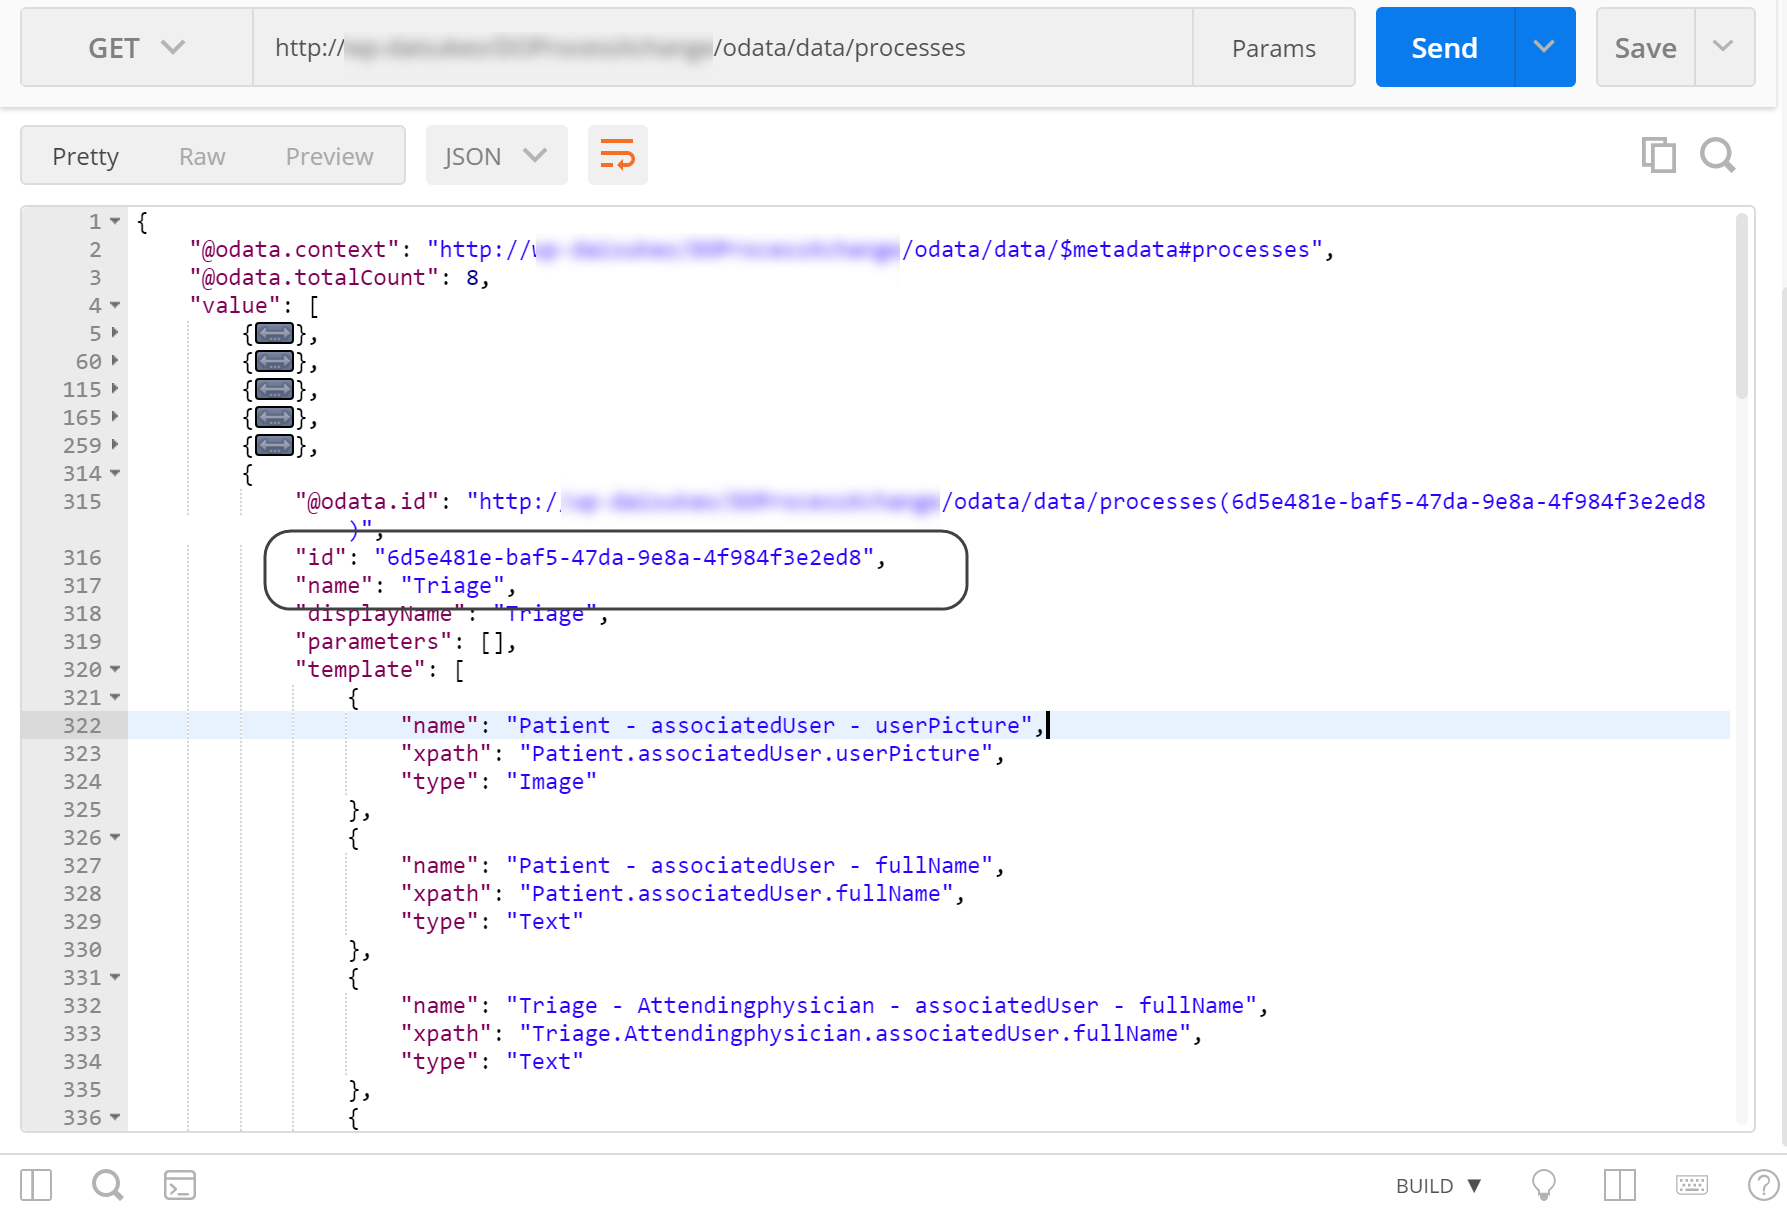Toggle two-pane layout icon
Viewport: 1787px width, 1218px height.
tap(1619, 1185)
